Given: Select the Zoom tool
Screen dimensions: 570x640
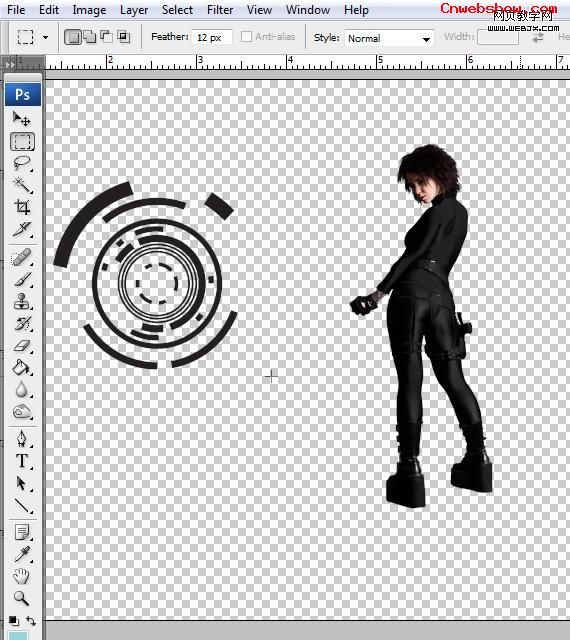Looking at the screenshot, I should tap(22, 598).
